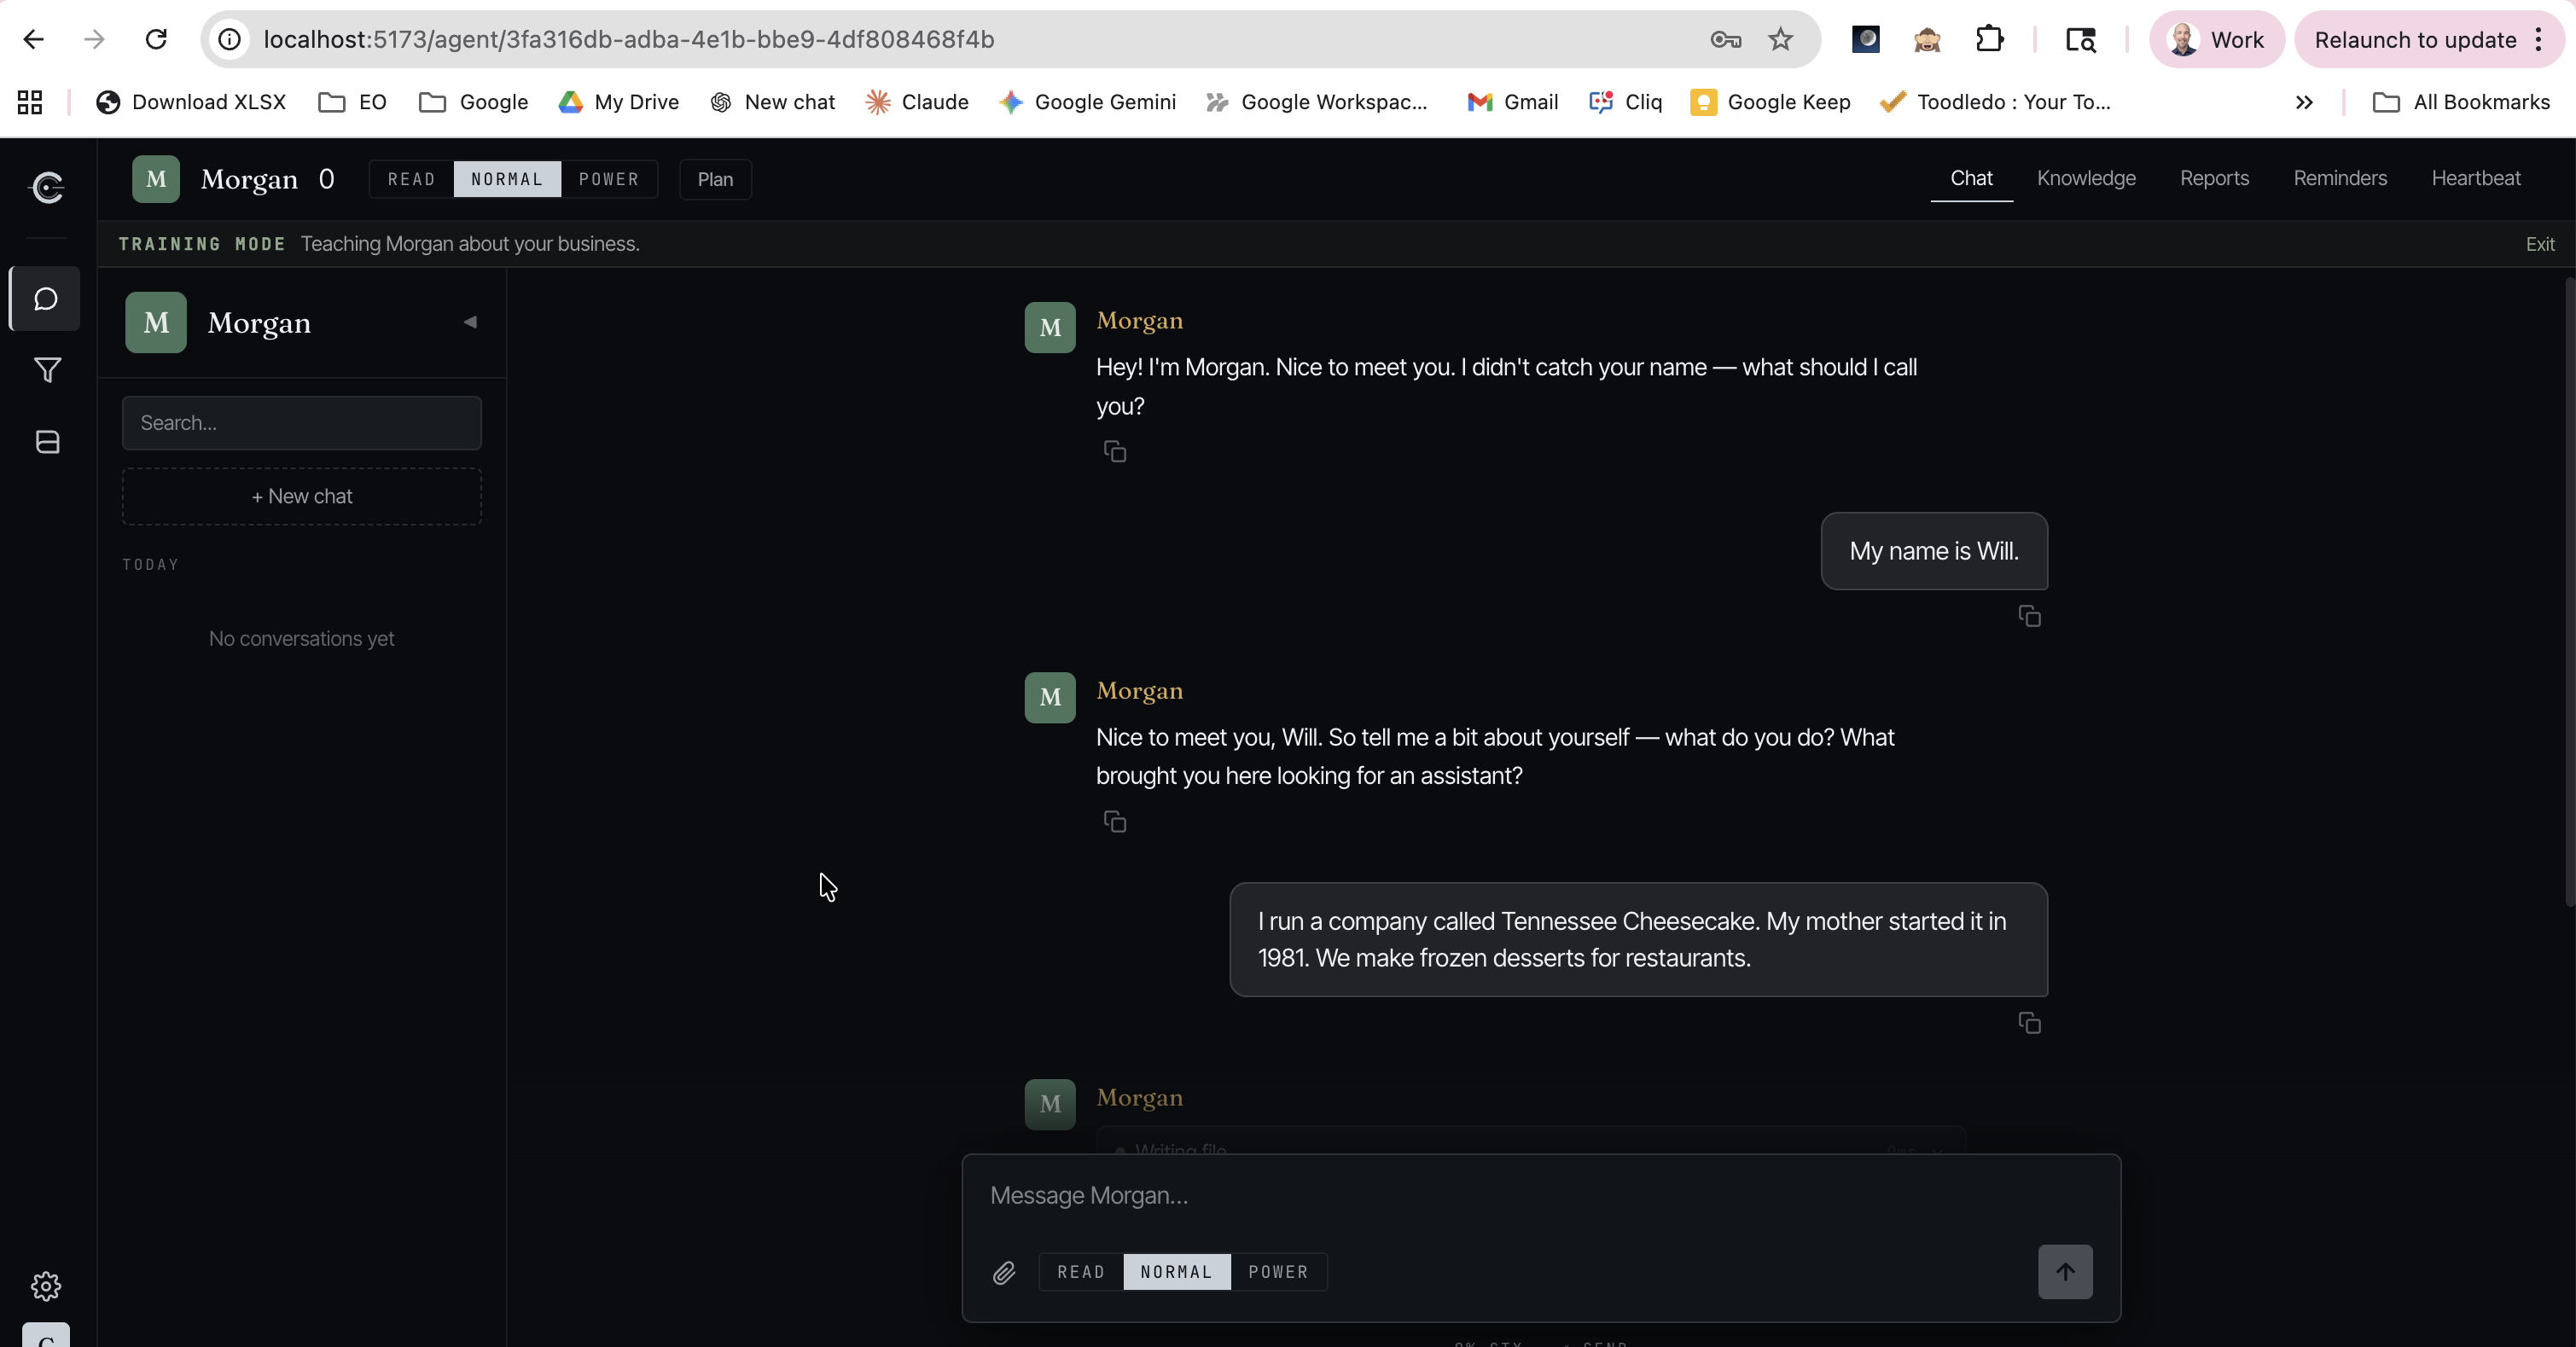Toggle the Plan button
The height and width of the screenshot is (1347, 2576).
[715, 179]
